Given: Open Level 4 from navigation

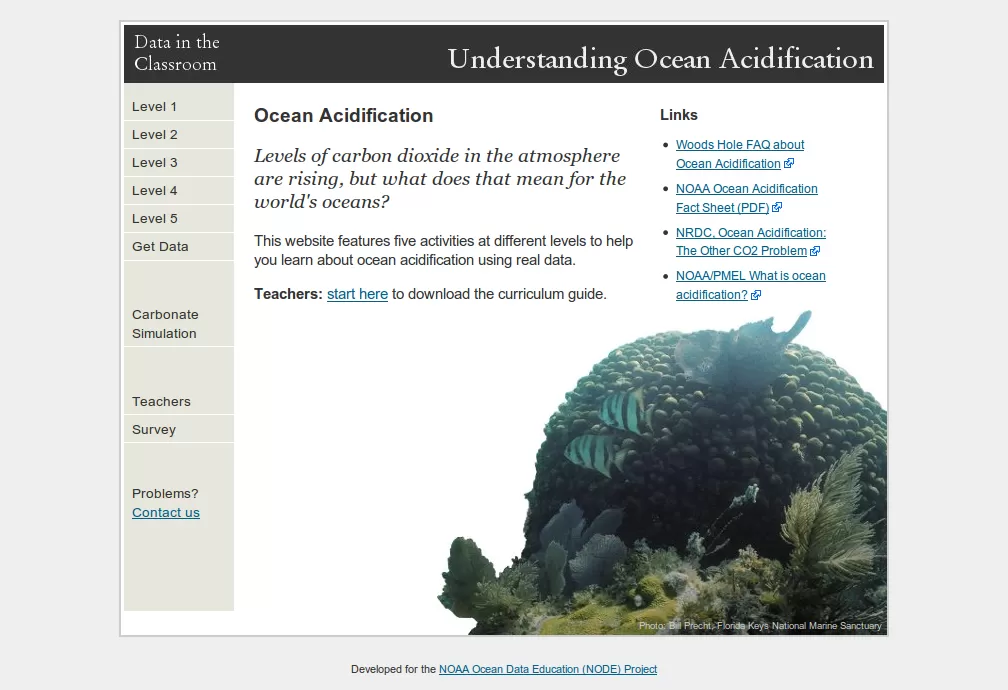Looking at the screenshot, I should pos(155,191).
